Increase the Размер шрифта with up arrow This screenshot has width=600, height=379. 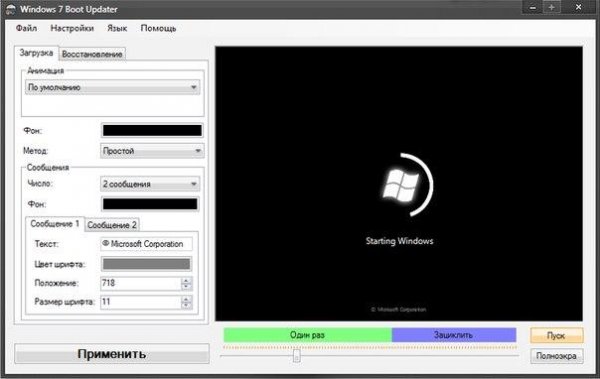click(186, 299)
